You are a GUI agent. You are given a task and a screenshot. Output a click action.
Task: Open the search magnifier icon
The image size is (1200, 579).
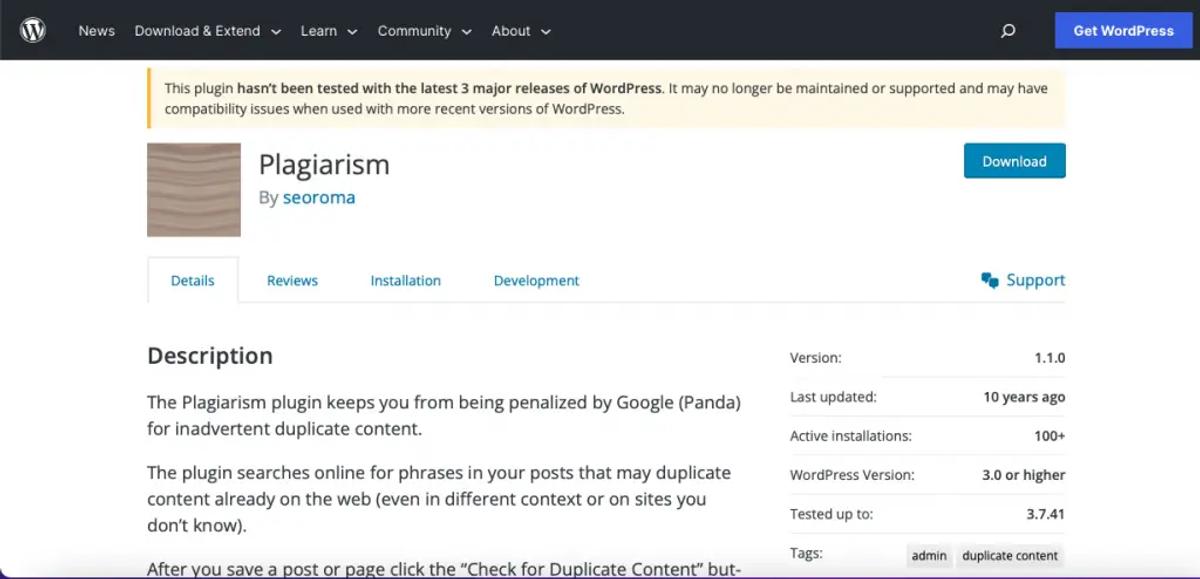point(1008,31)
